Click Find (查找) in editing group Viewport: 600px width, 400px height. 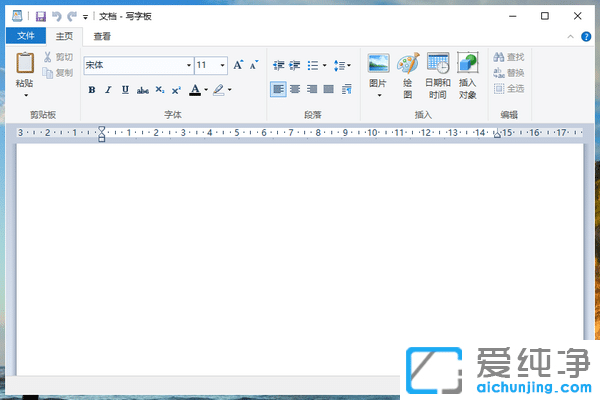(509, 57)
